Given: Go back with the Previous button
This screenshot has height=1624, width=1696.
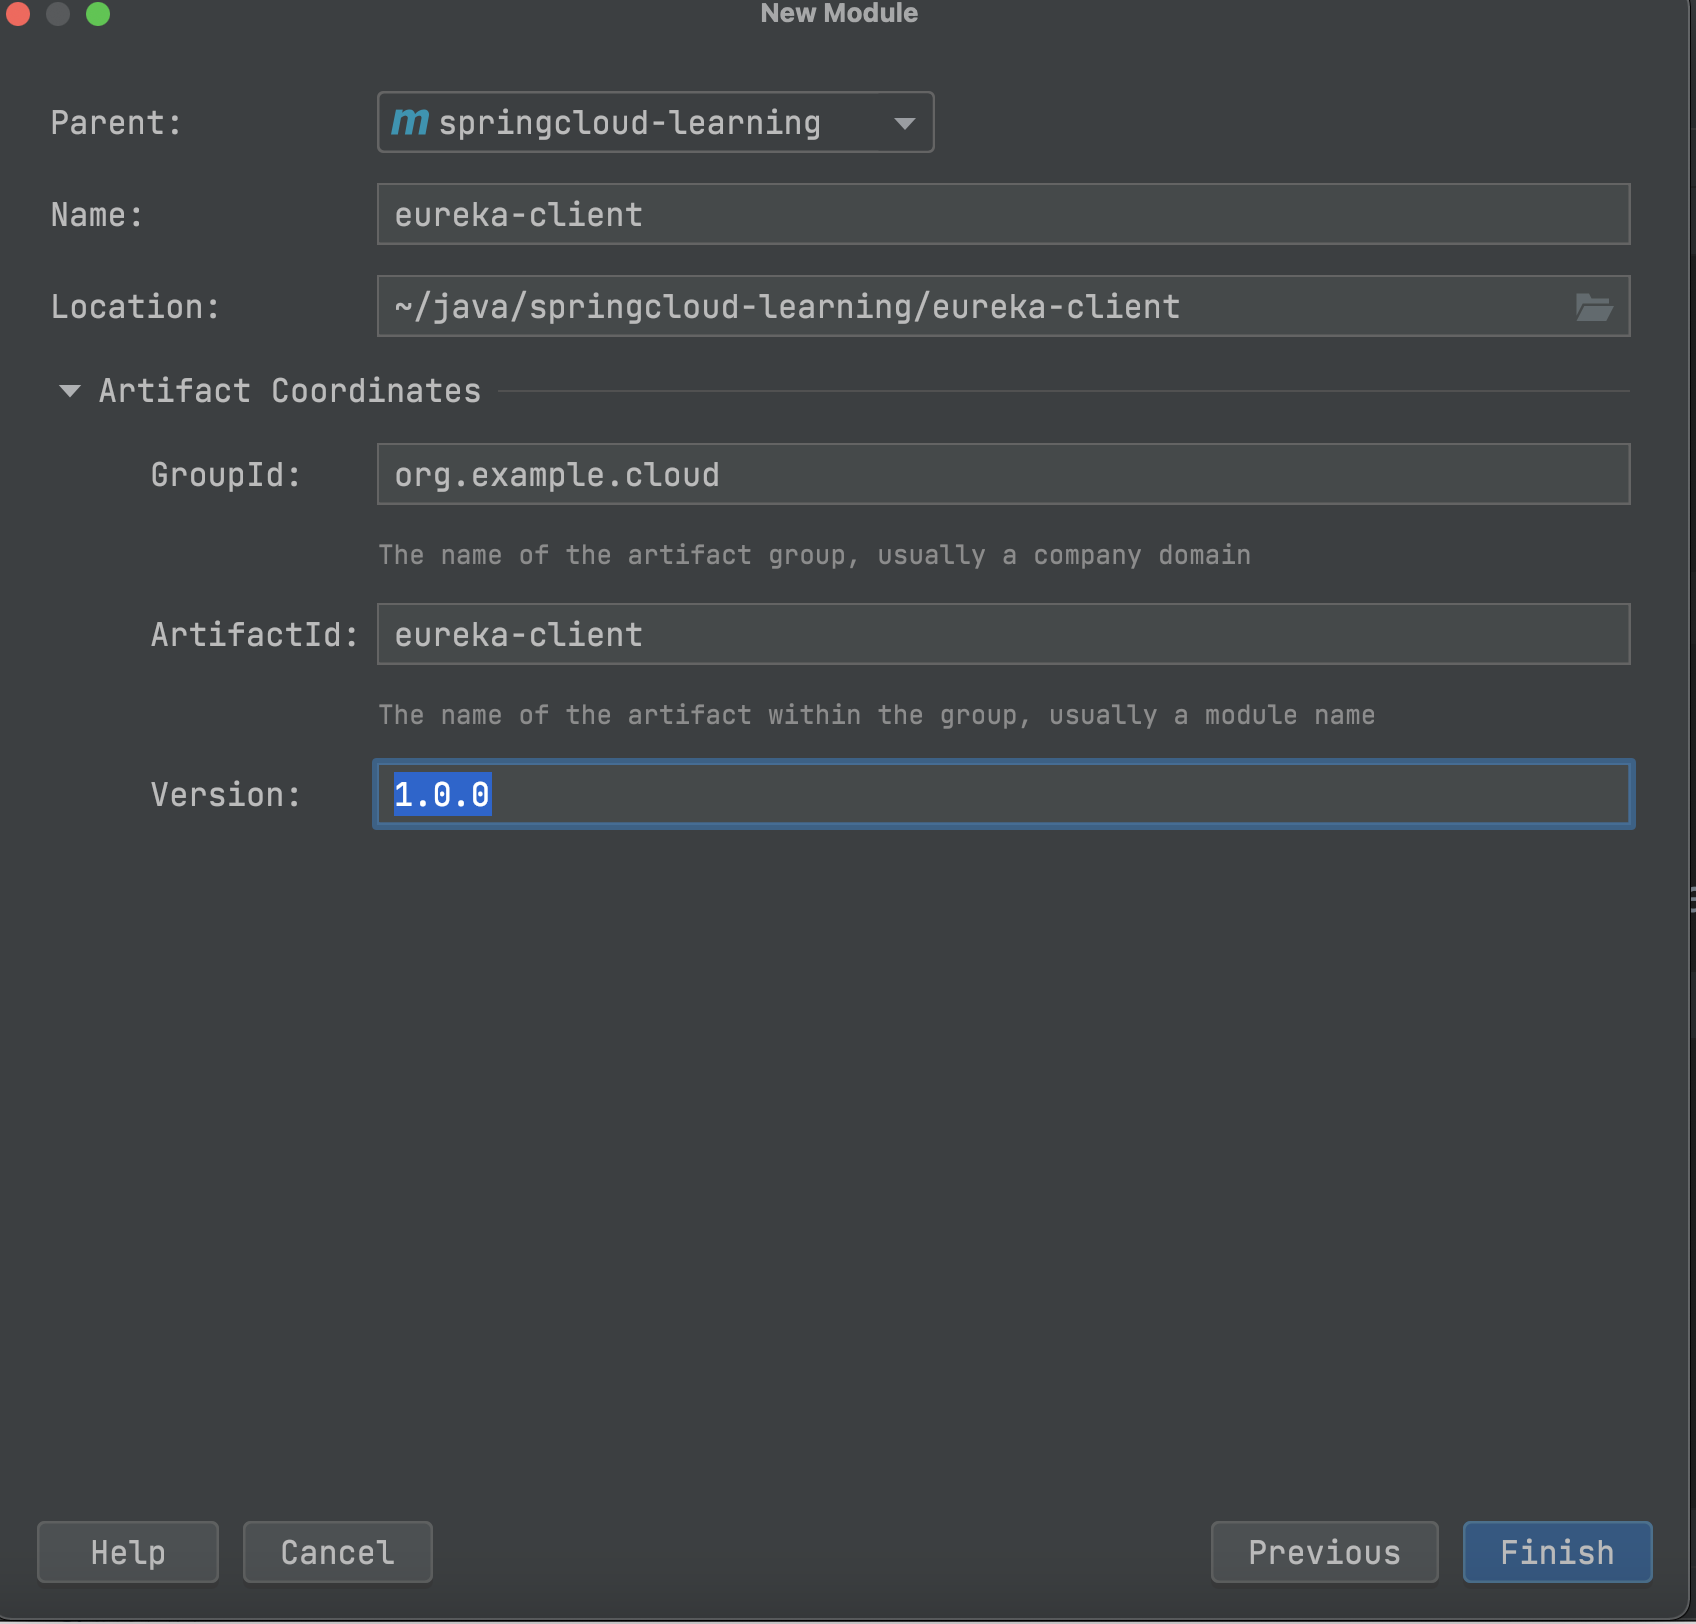Looking at the screenshot, I should coord(1323,1552).
